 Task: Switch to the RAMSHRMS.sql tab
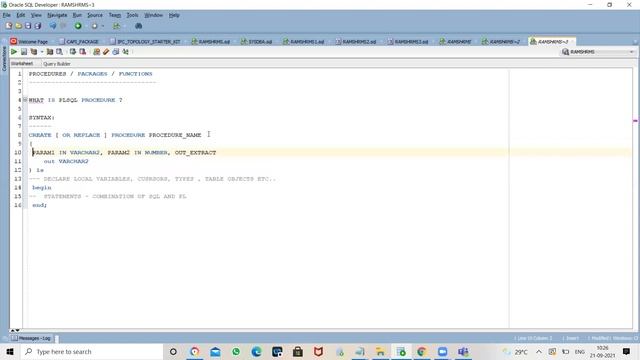click(x=211, y=42)
